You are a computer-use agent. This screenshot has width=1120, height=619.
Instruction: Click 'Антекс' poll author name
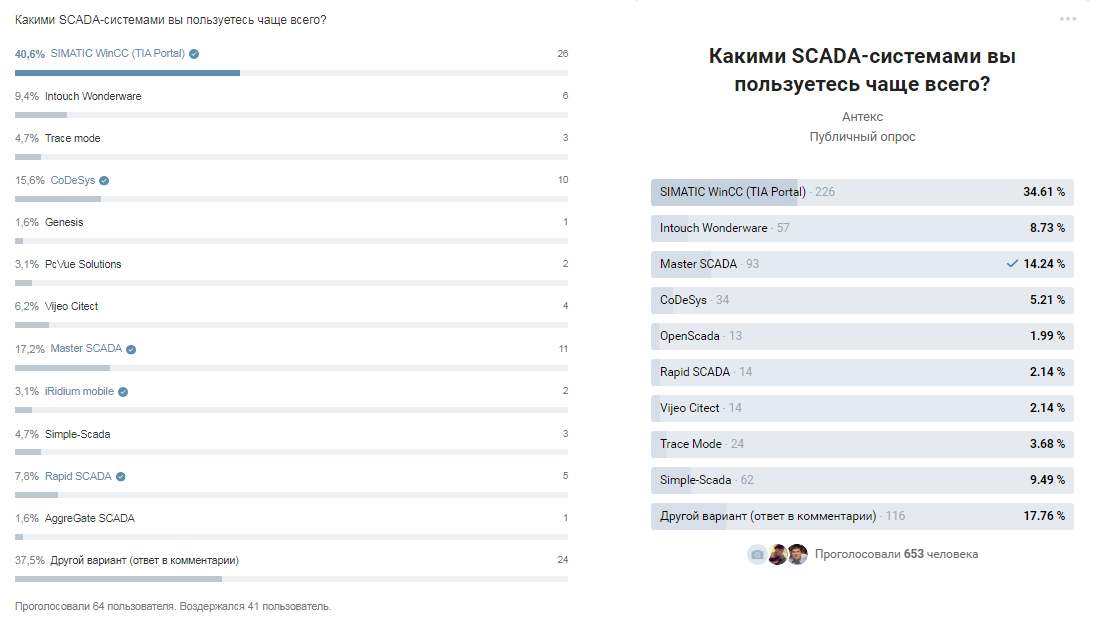862,117
